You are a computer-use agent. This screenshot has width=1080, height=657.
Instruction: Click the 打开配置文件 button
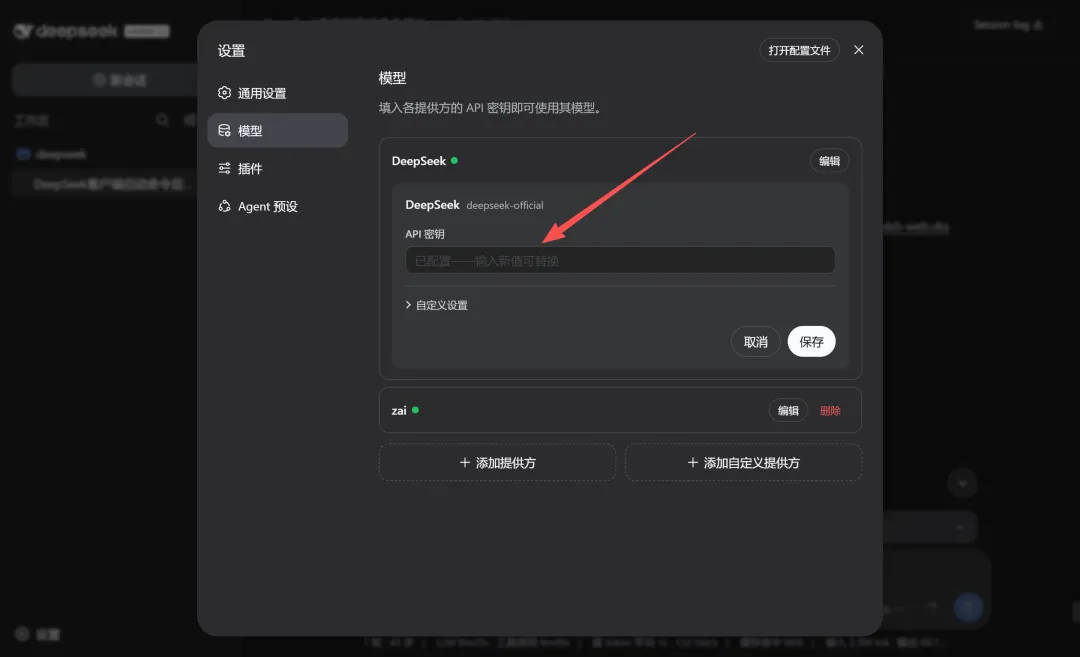tap(799, 50)
